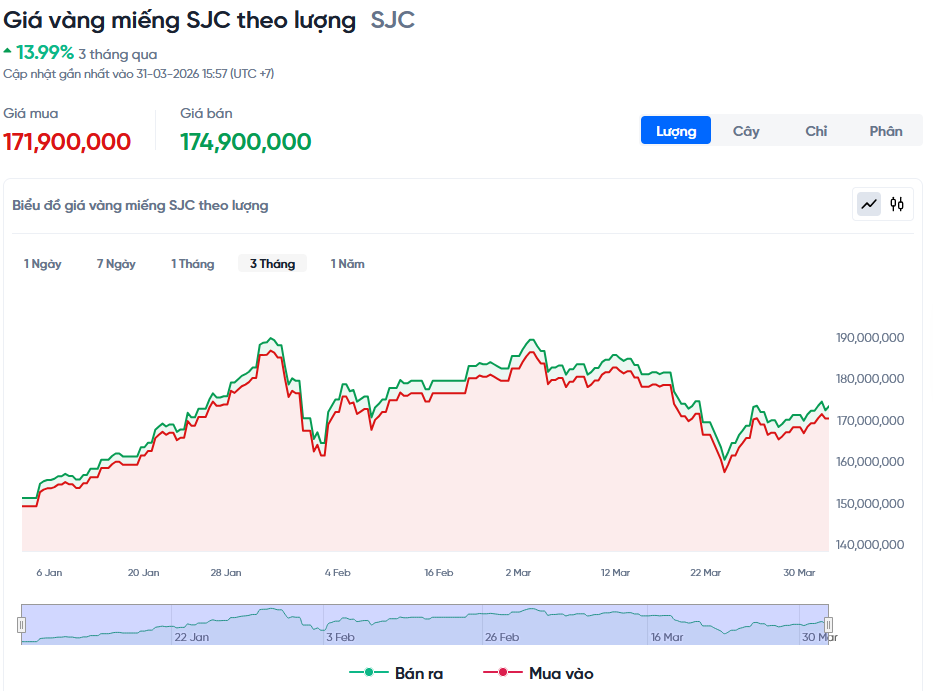Switch to 1 Tháng time range

coord(193,264)
